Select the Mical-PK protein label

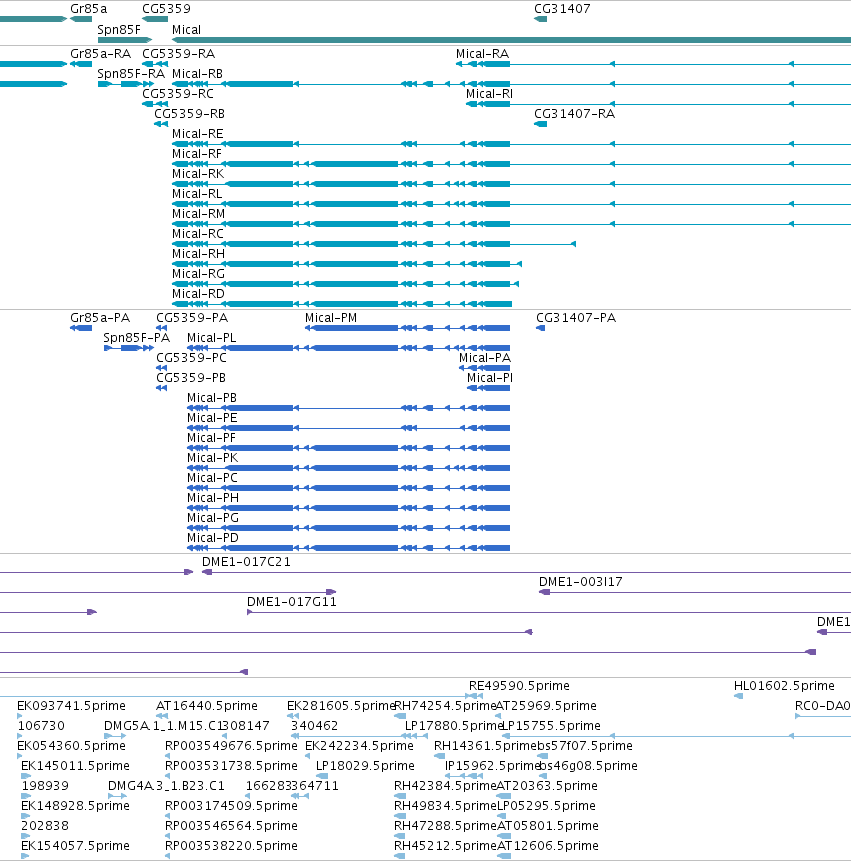coord(212,458)
